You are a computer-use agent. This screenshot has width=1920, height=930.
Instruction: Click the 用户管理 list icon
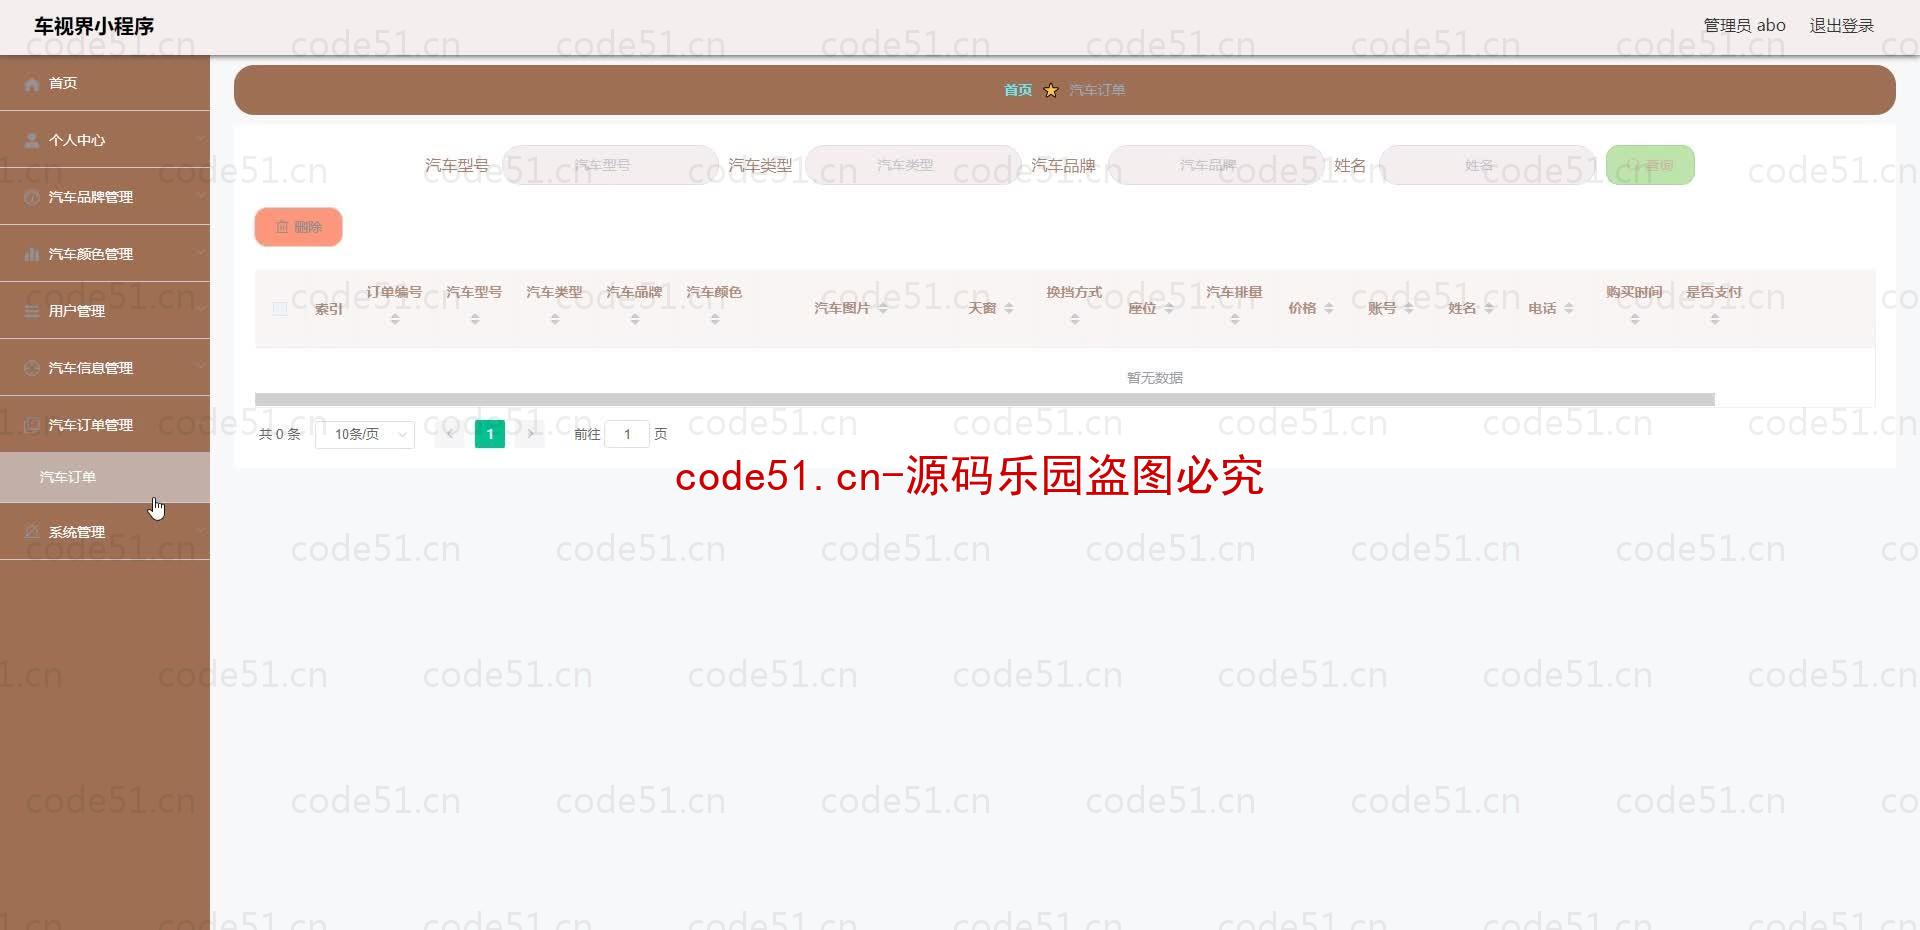32,312
